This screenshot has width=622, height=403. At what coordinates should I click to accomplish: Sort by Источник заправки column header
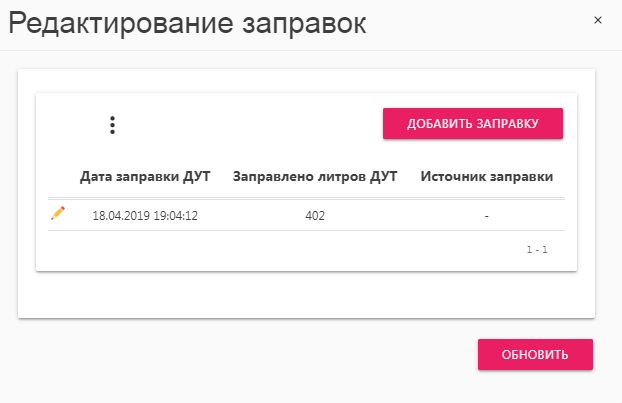(487, 176)
